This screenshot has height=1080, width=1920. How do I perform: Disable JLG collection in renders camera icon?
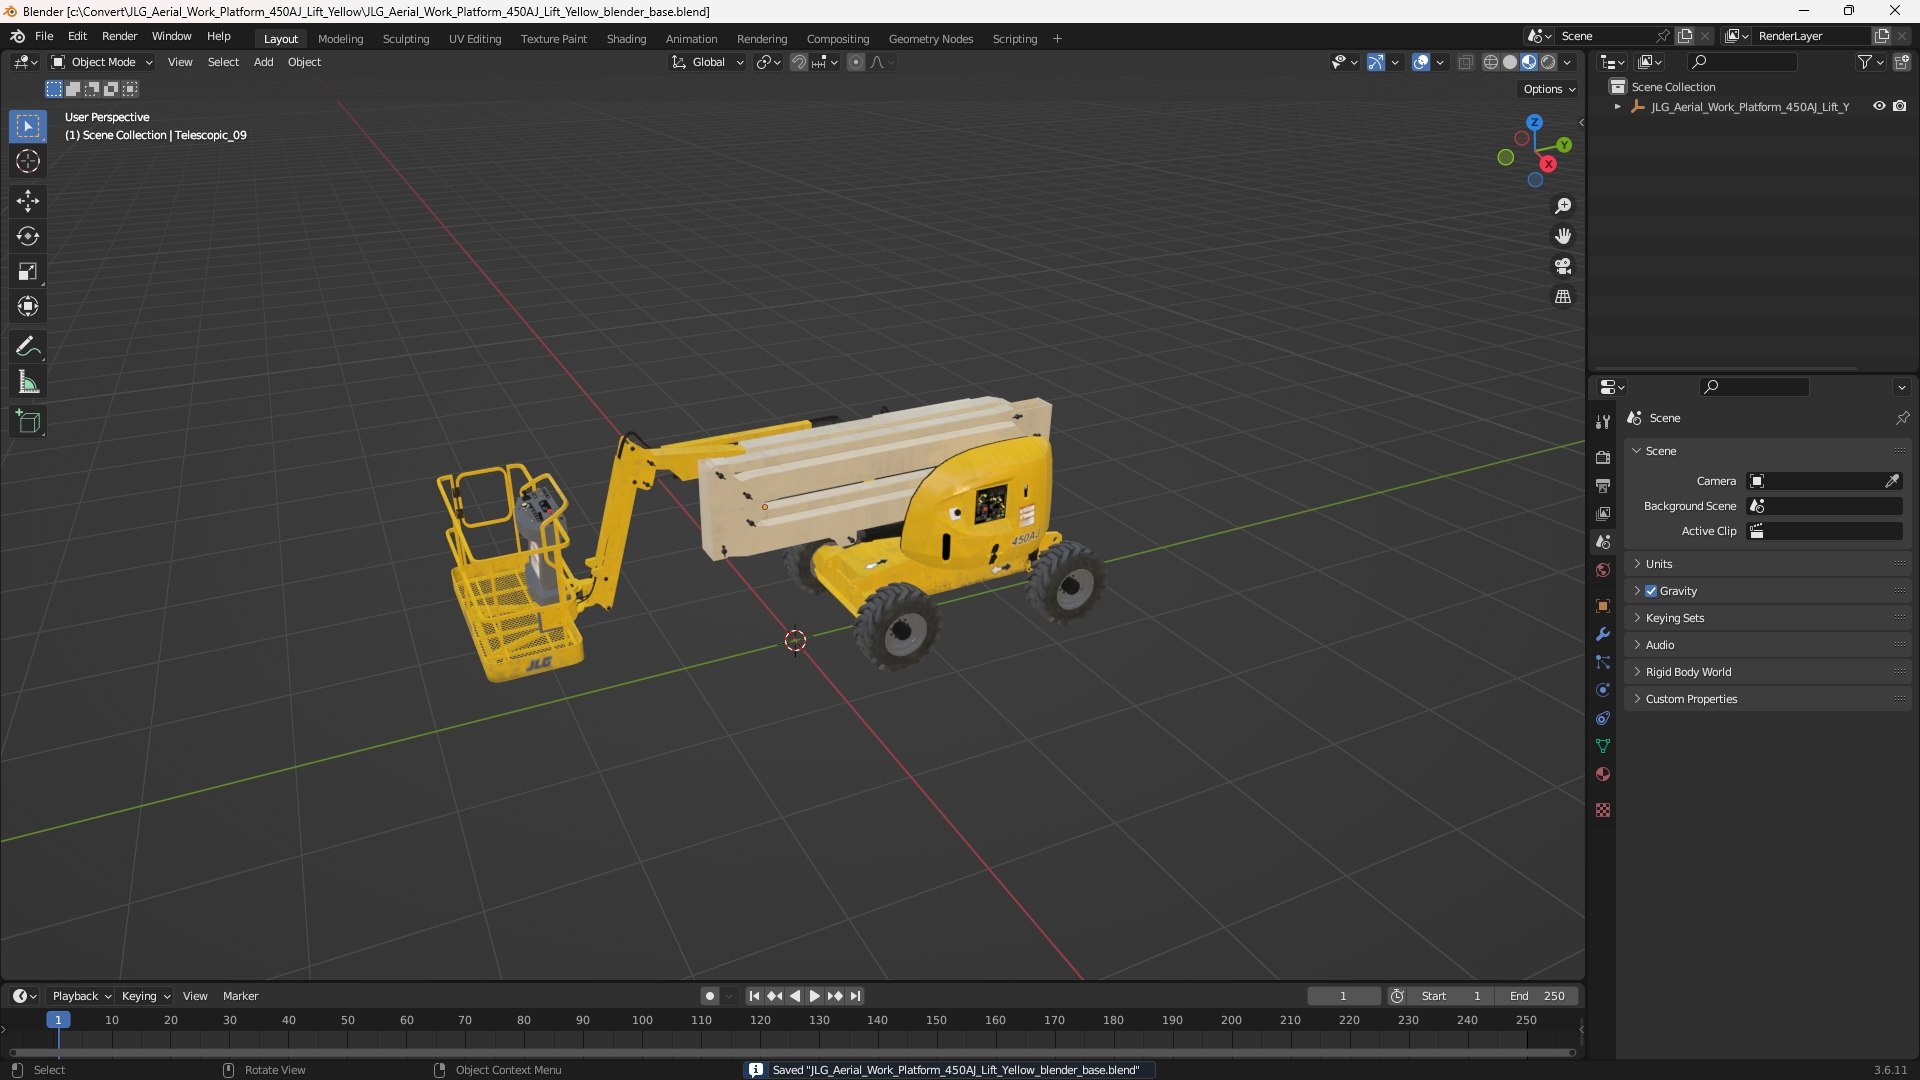pyautogui.click(x=1899, y=106)
